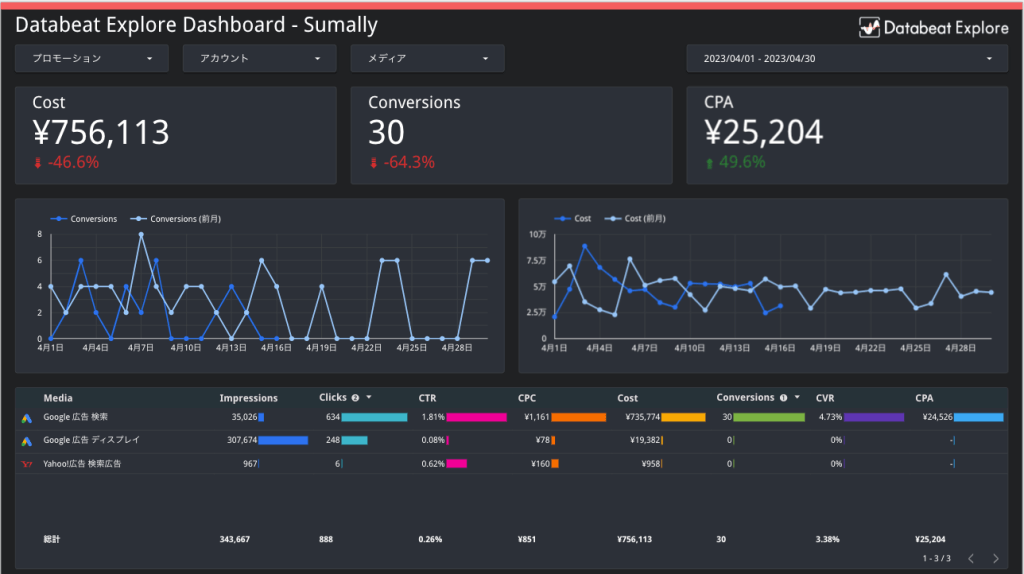The image size is (1024, 574).
Task: Click the ¥19,382 cost cell
Action: pyautogui.click(x=645, y=440)
